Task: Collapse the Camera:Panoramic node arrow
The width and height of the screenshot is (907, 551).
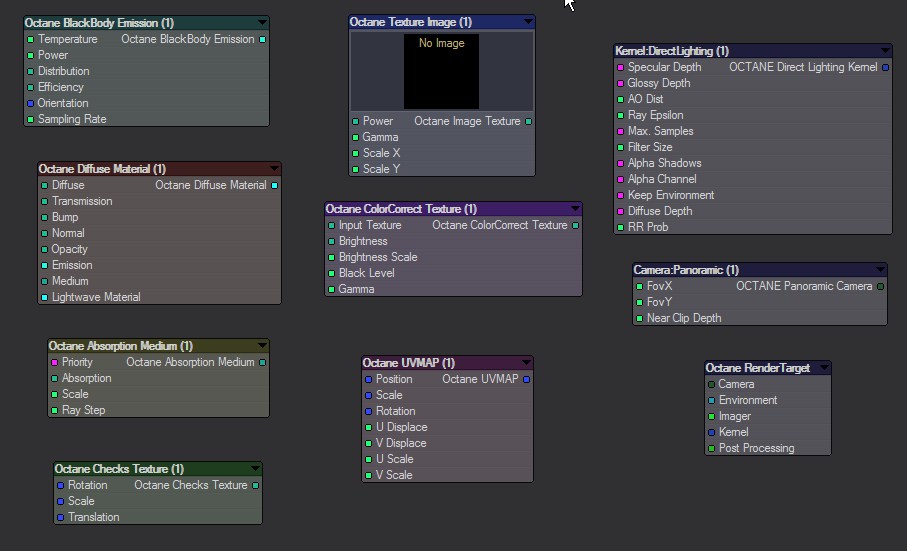Action: 880,269
